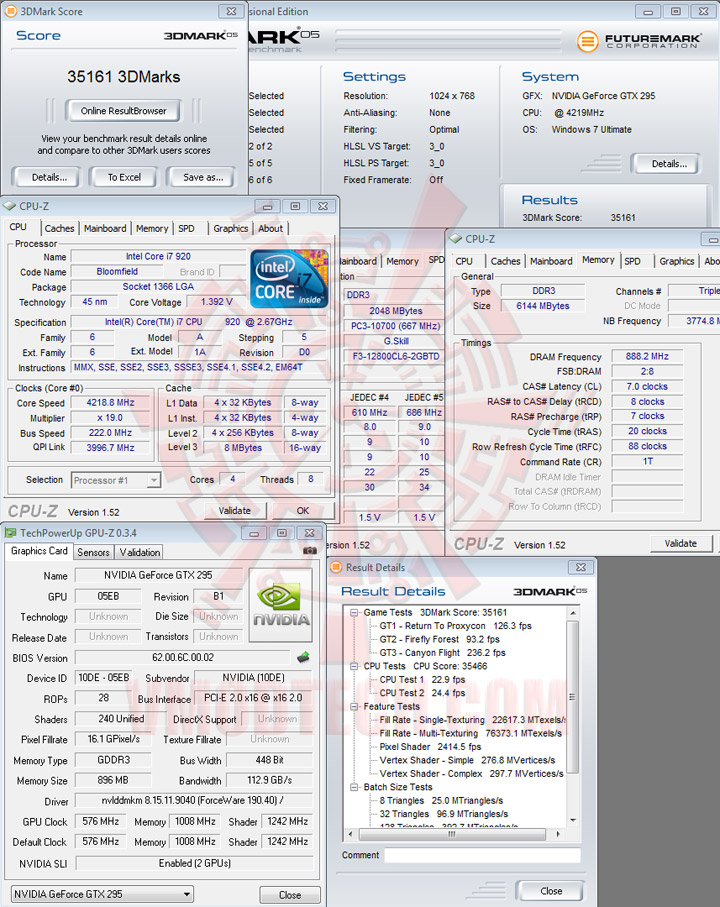Click the Futuremark orange logo icon
720x907 pixels.
(x=588, y=41)
